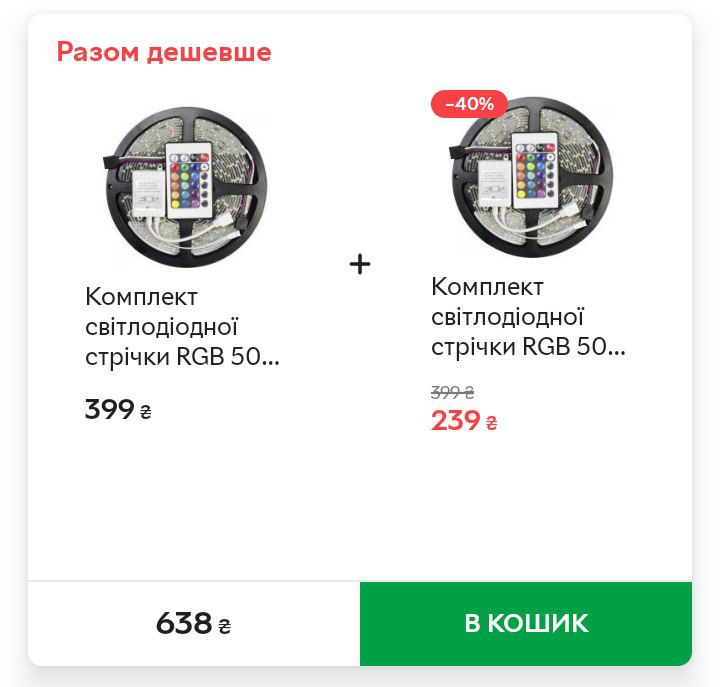Open the left product title link

click(x=182, y=327)
